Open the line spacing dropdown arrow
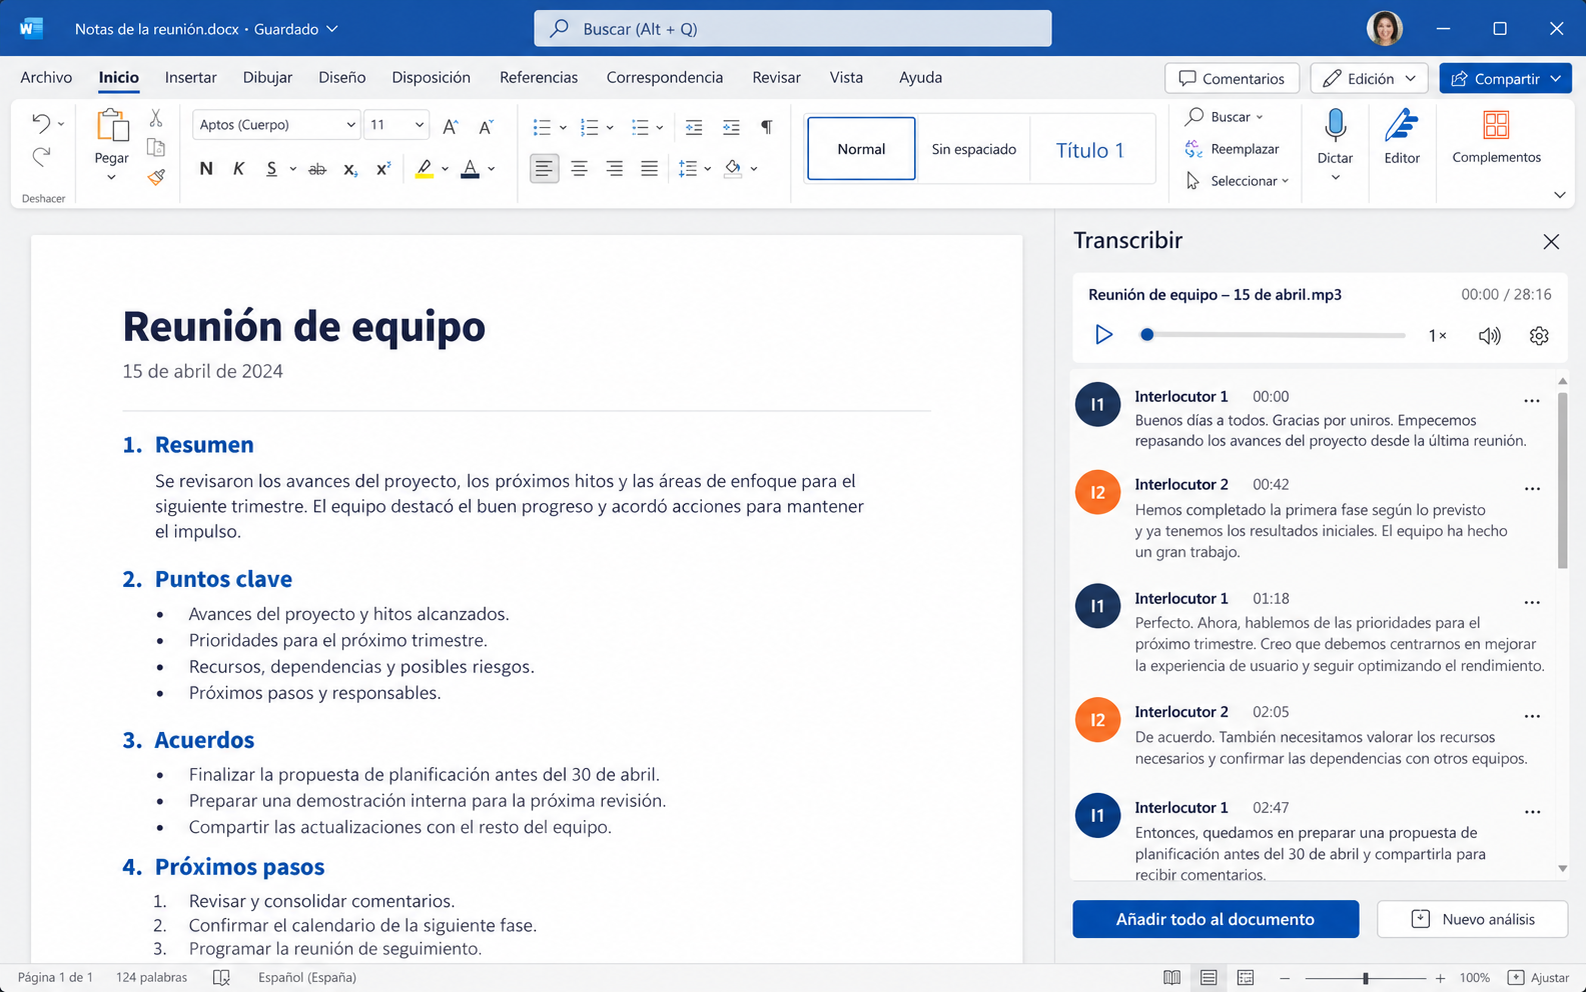1586x992 pixels. pos(707,169)
